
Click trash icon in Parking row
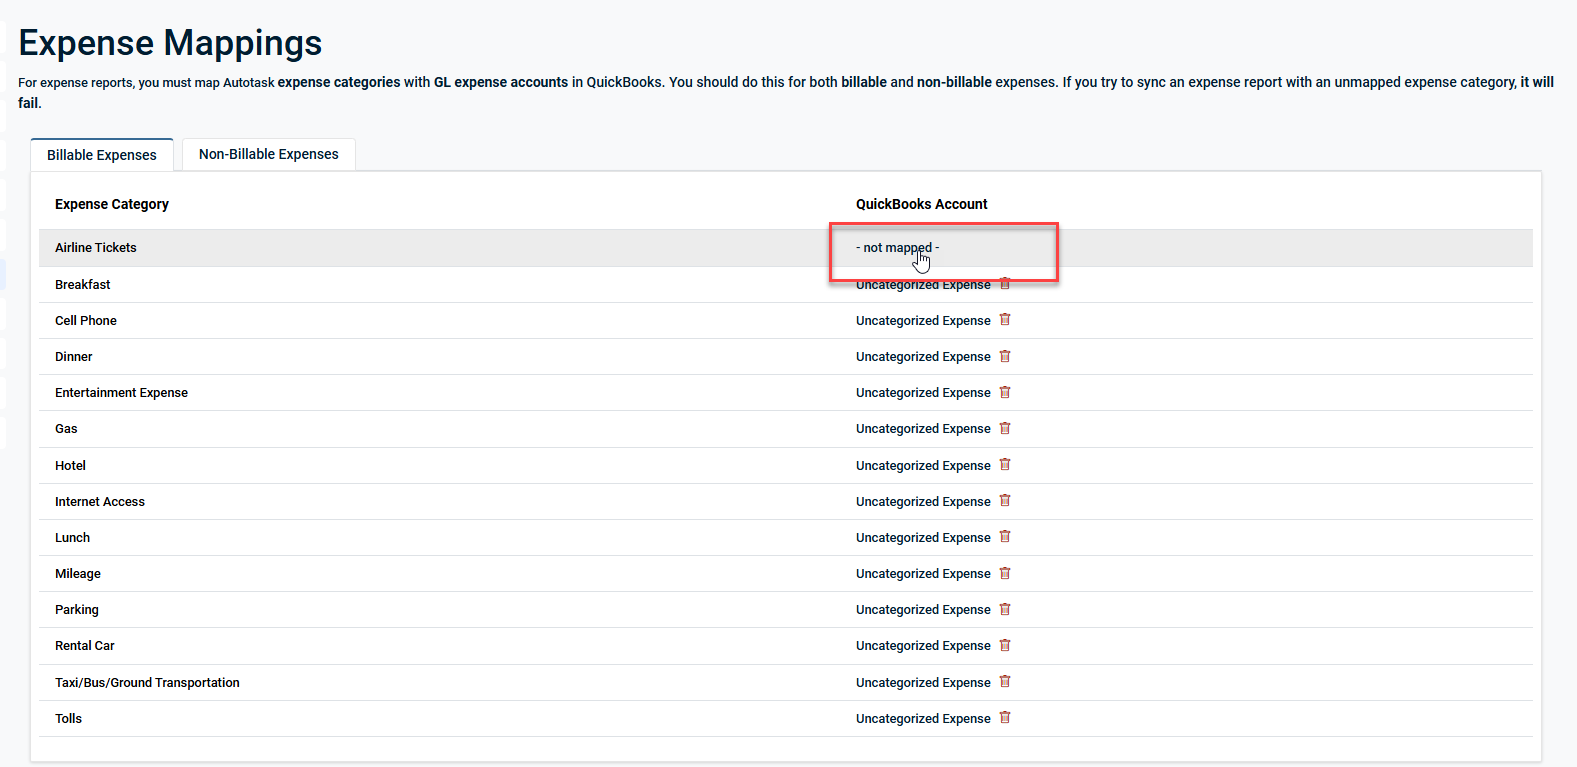1005,609
